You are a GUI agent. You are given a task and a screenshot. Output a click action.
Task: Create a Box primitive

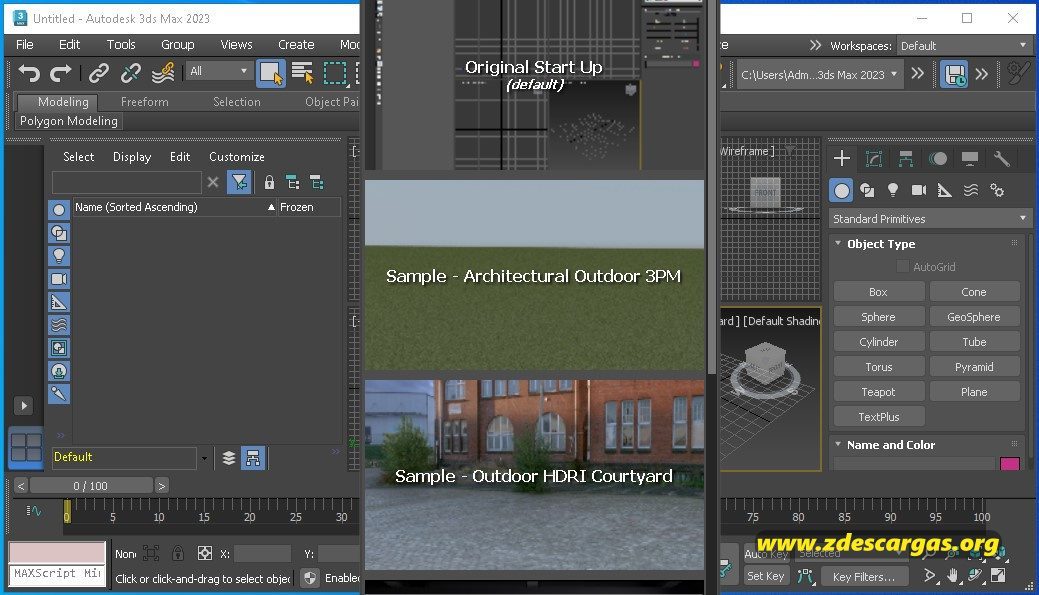(879, 292)
